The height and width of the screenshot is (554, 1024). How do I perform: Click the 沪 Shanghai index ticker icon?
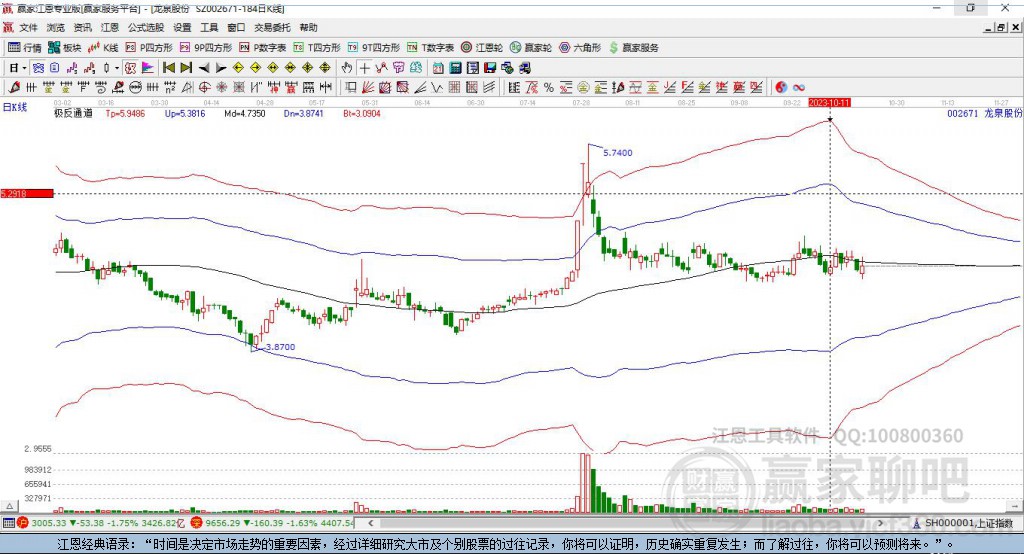coord(23,523)
